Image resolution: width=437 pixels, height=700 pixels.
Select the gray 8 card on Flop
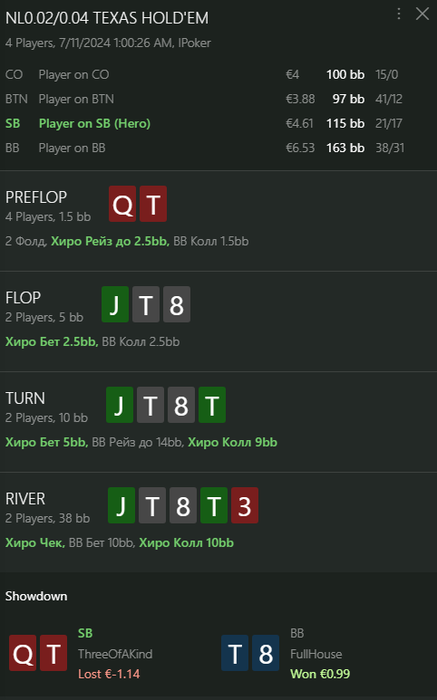177,304
